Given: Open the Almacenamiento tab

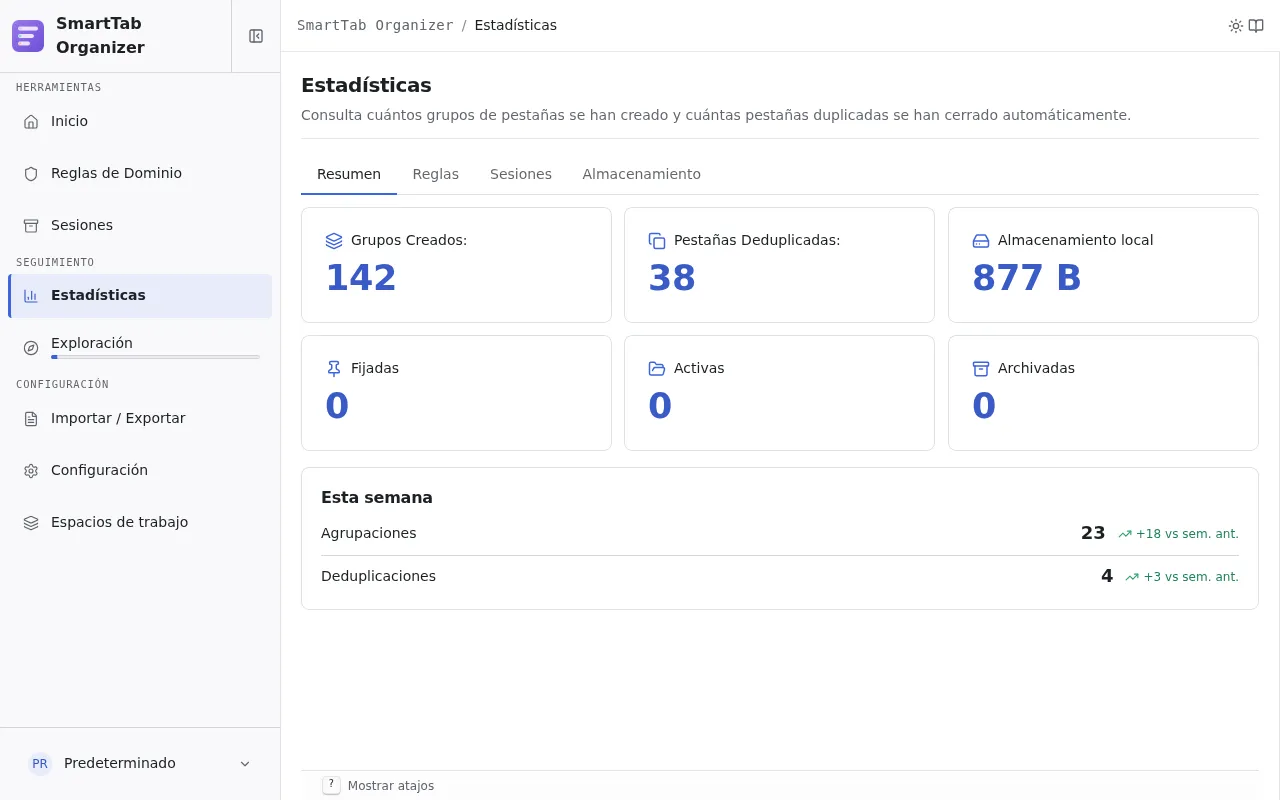Looking at the screenshot, I should 642,174.
